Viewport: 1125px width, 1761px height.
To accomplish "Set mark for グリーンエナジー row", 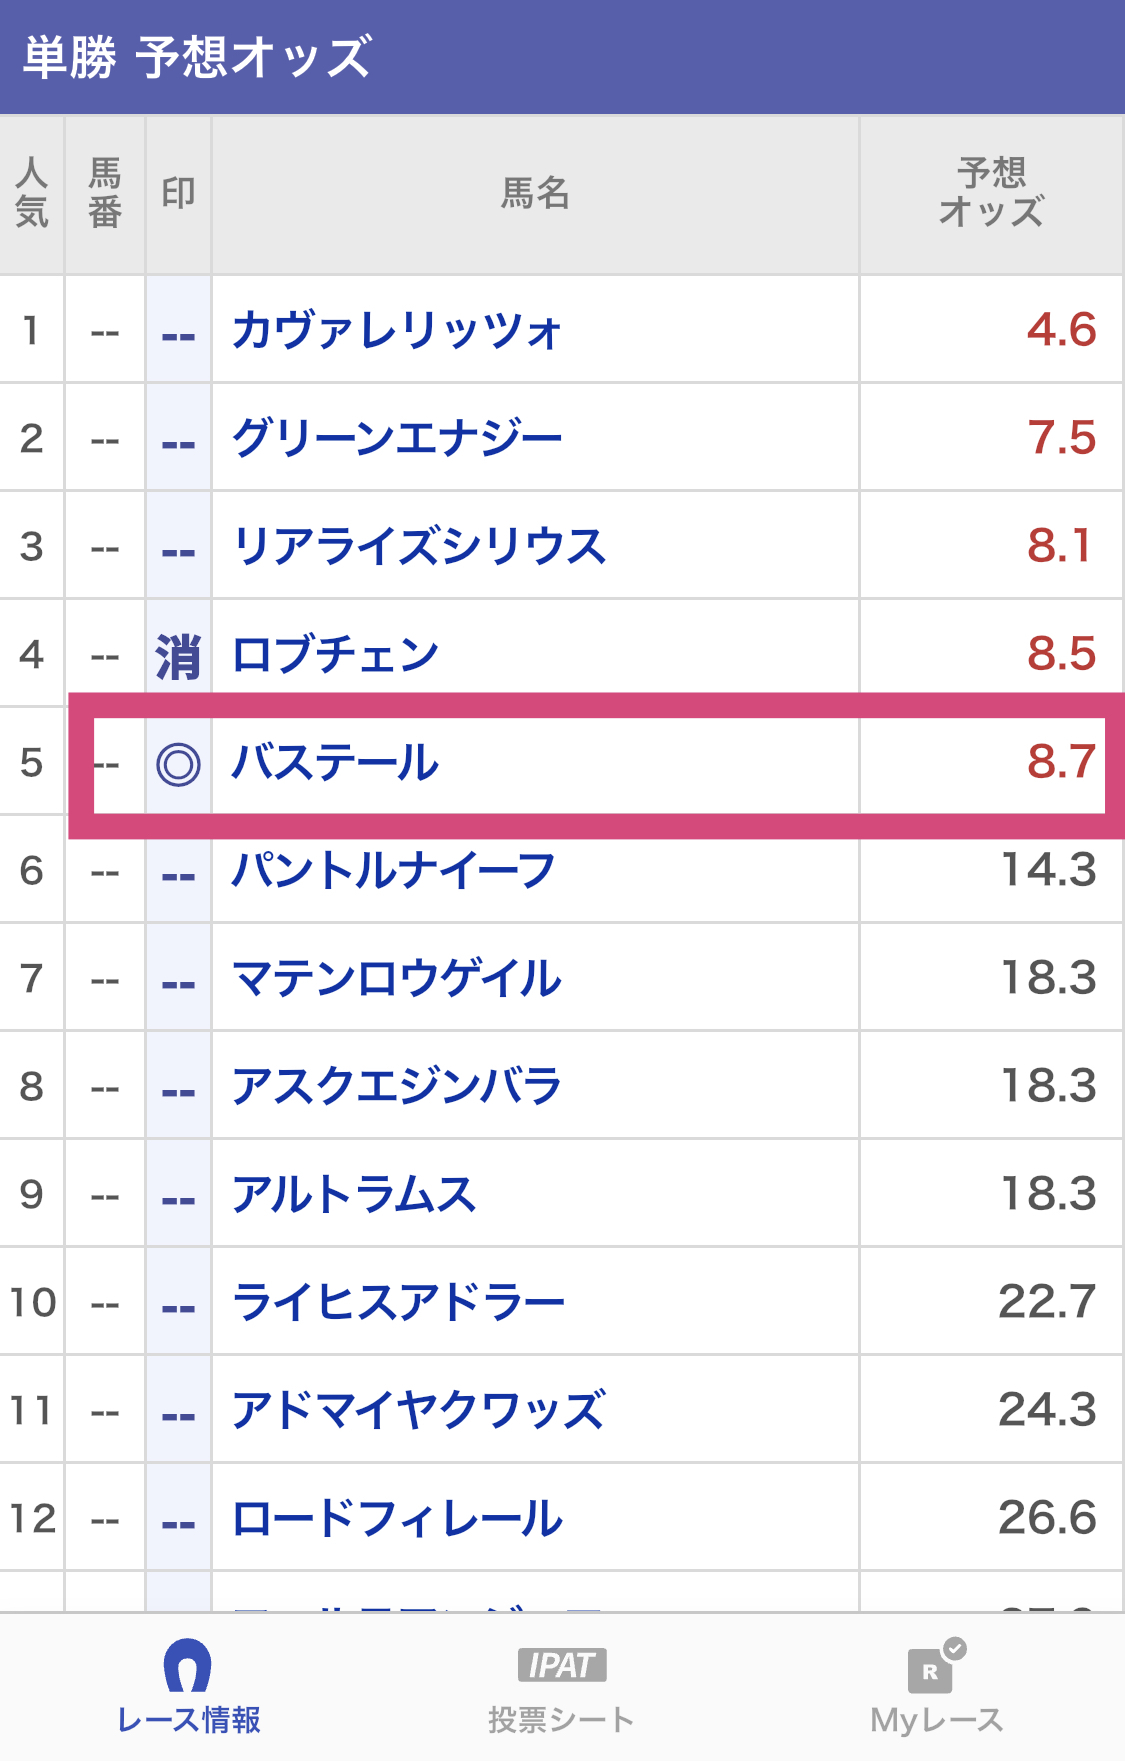I will [x=178, y=439].
